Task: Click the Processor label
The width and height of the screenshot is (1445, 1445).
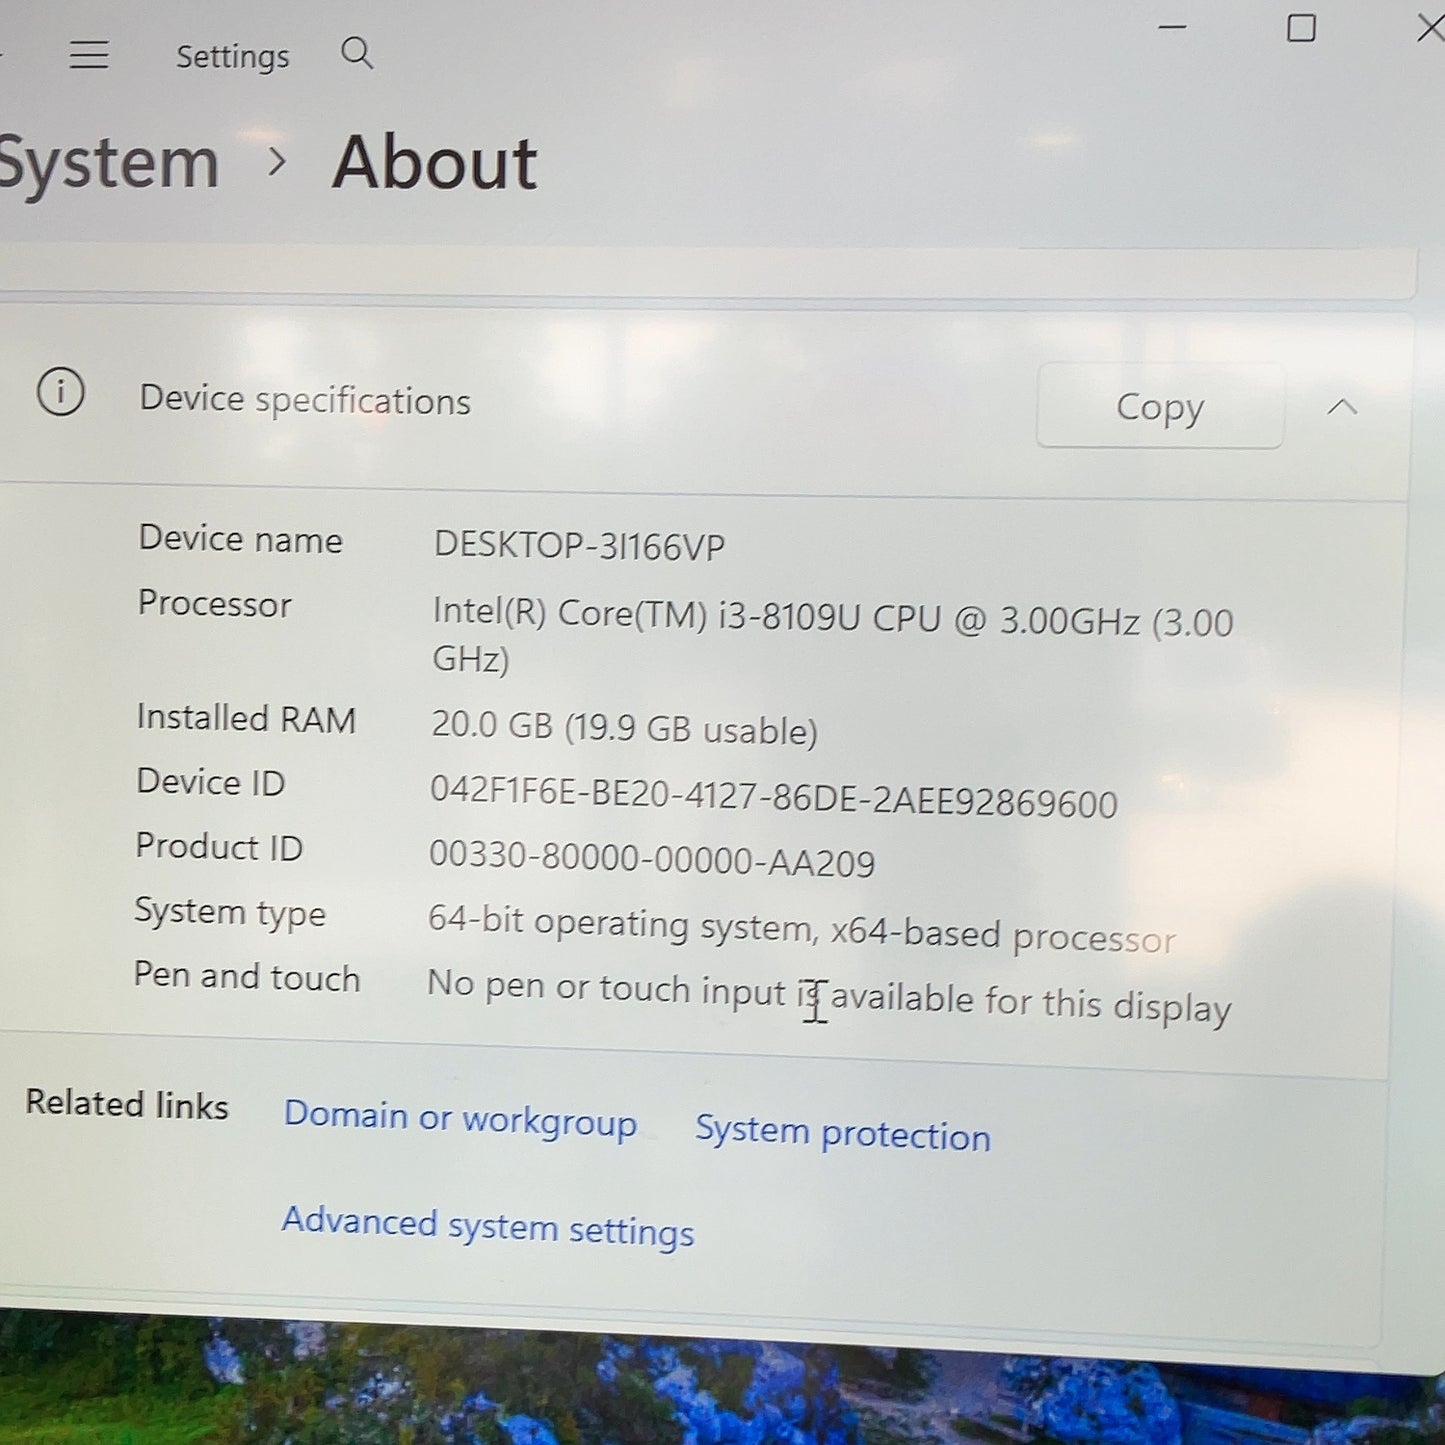Action: (x=214, y=603)
